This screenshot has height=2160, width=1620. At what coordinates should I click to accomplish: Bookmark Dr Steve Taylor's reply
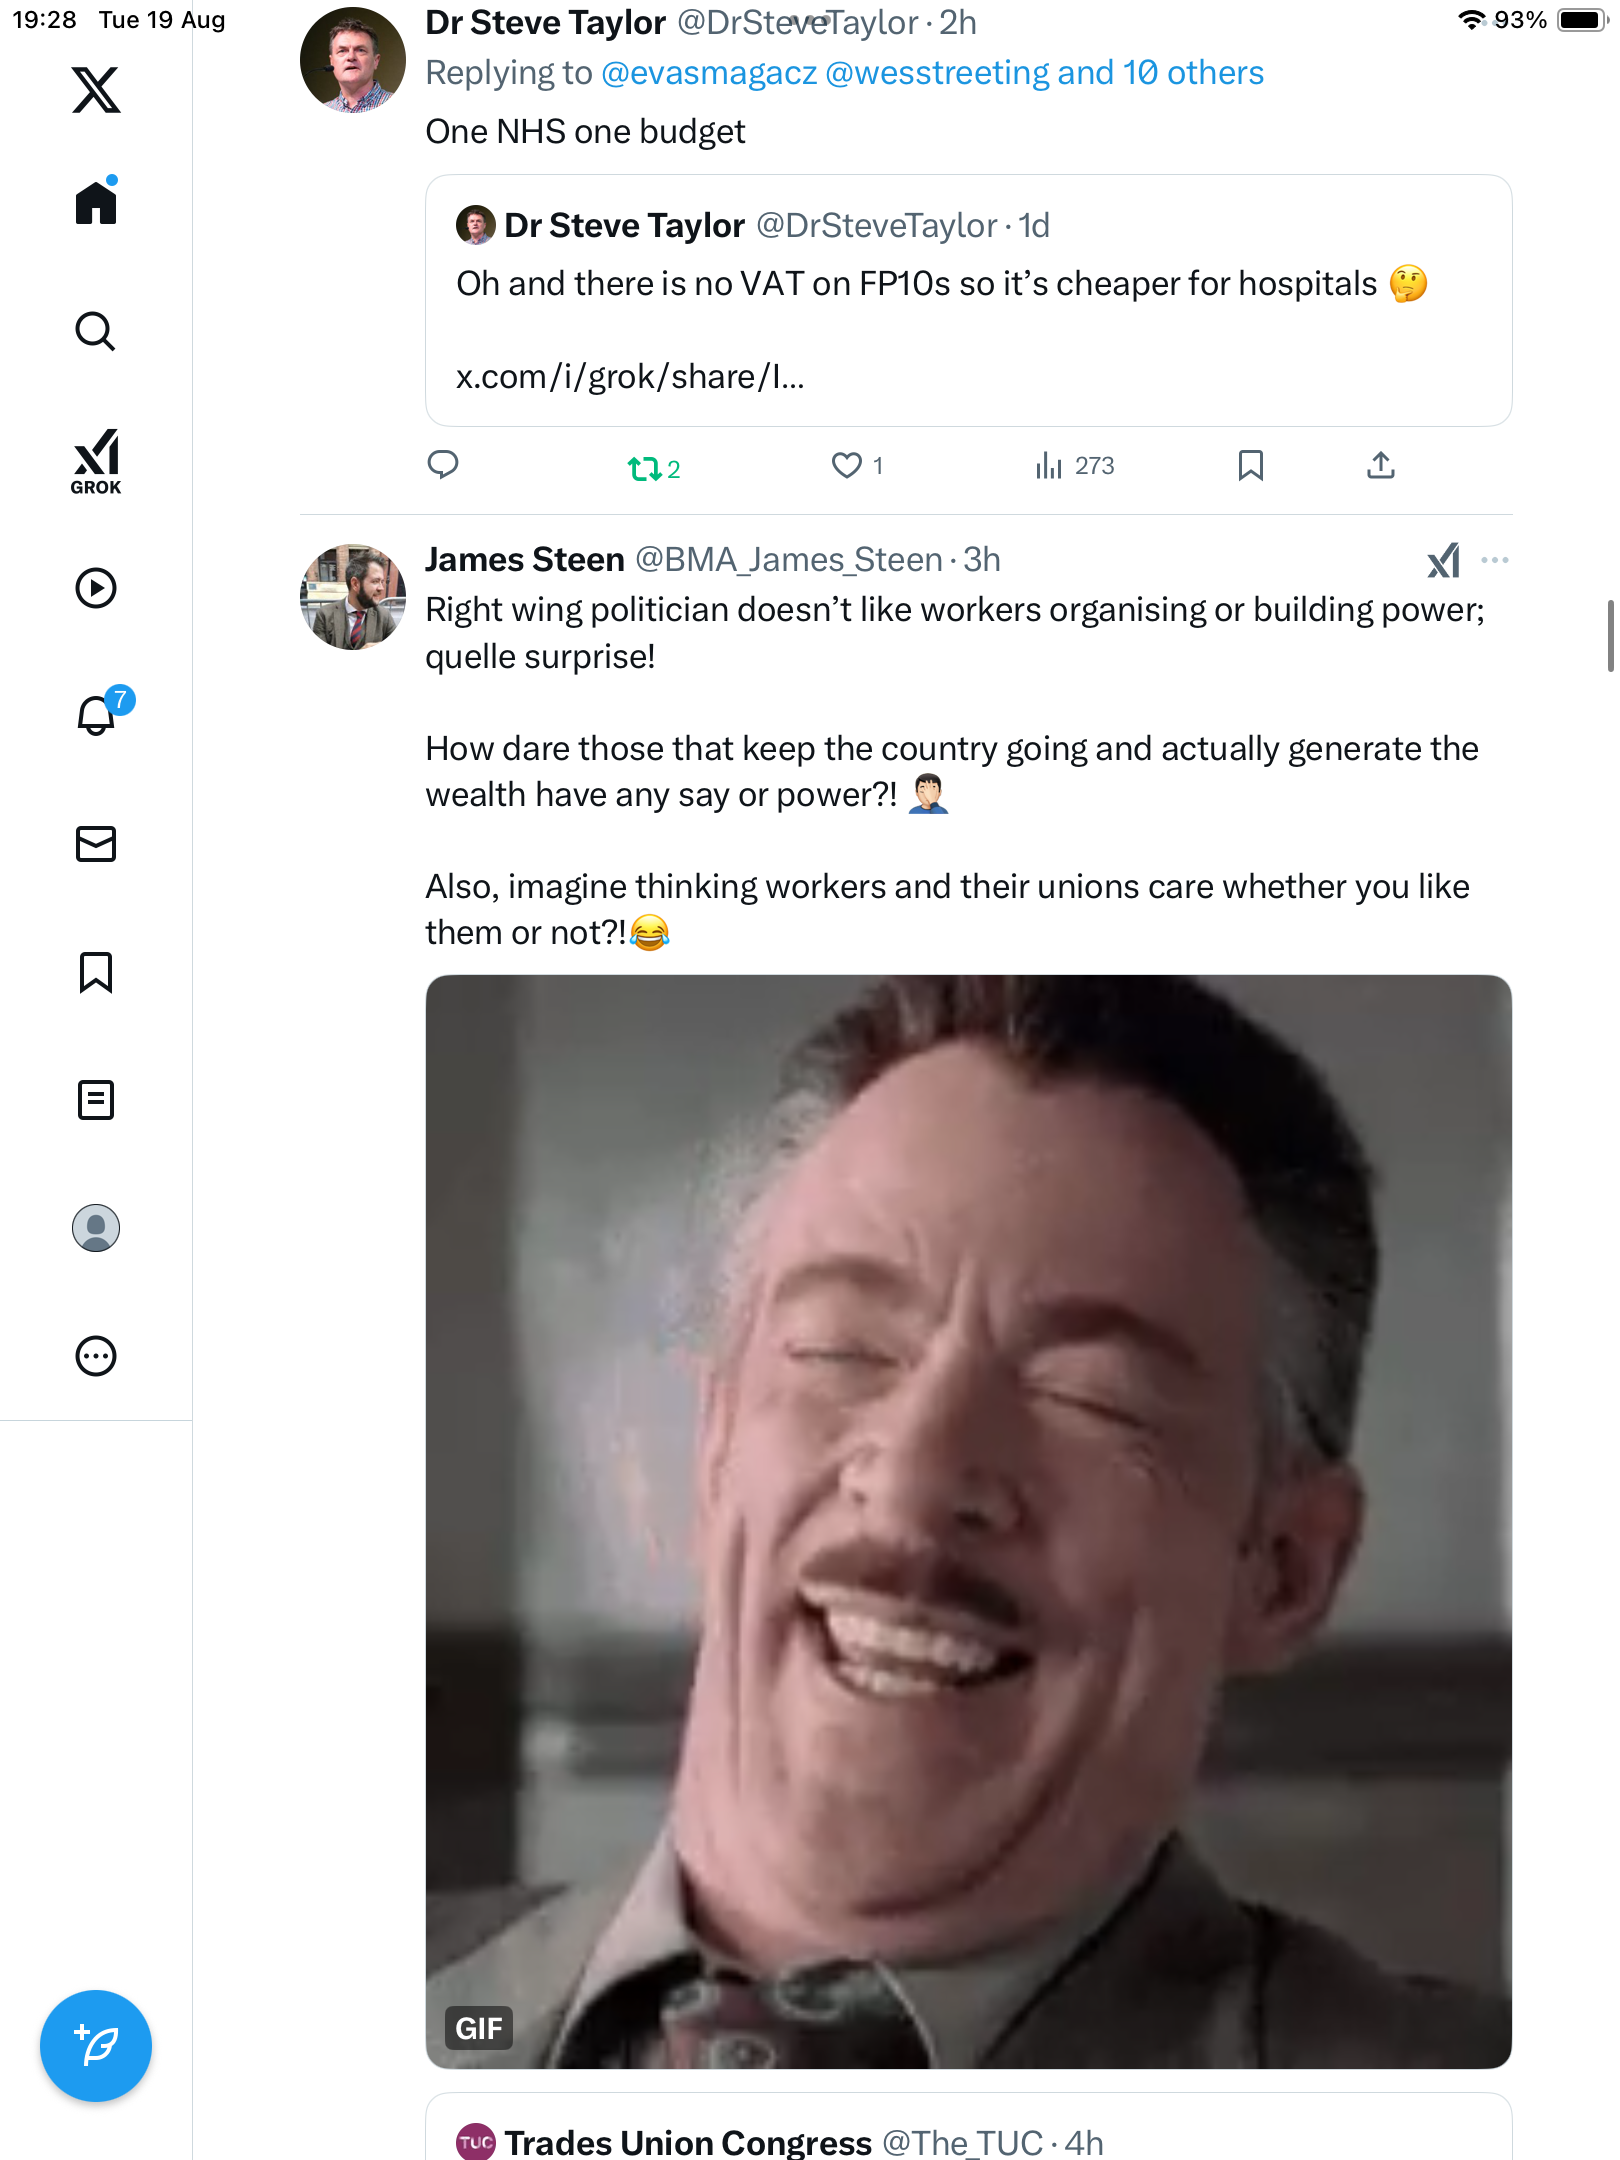point(1250,465)
